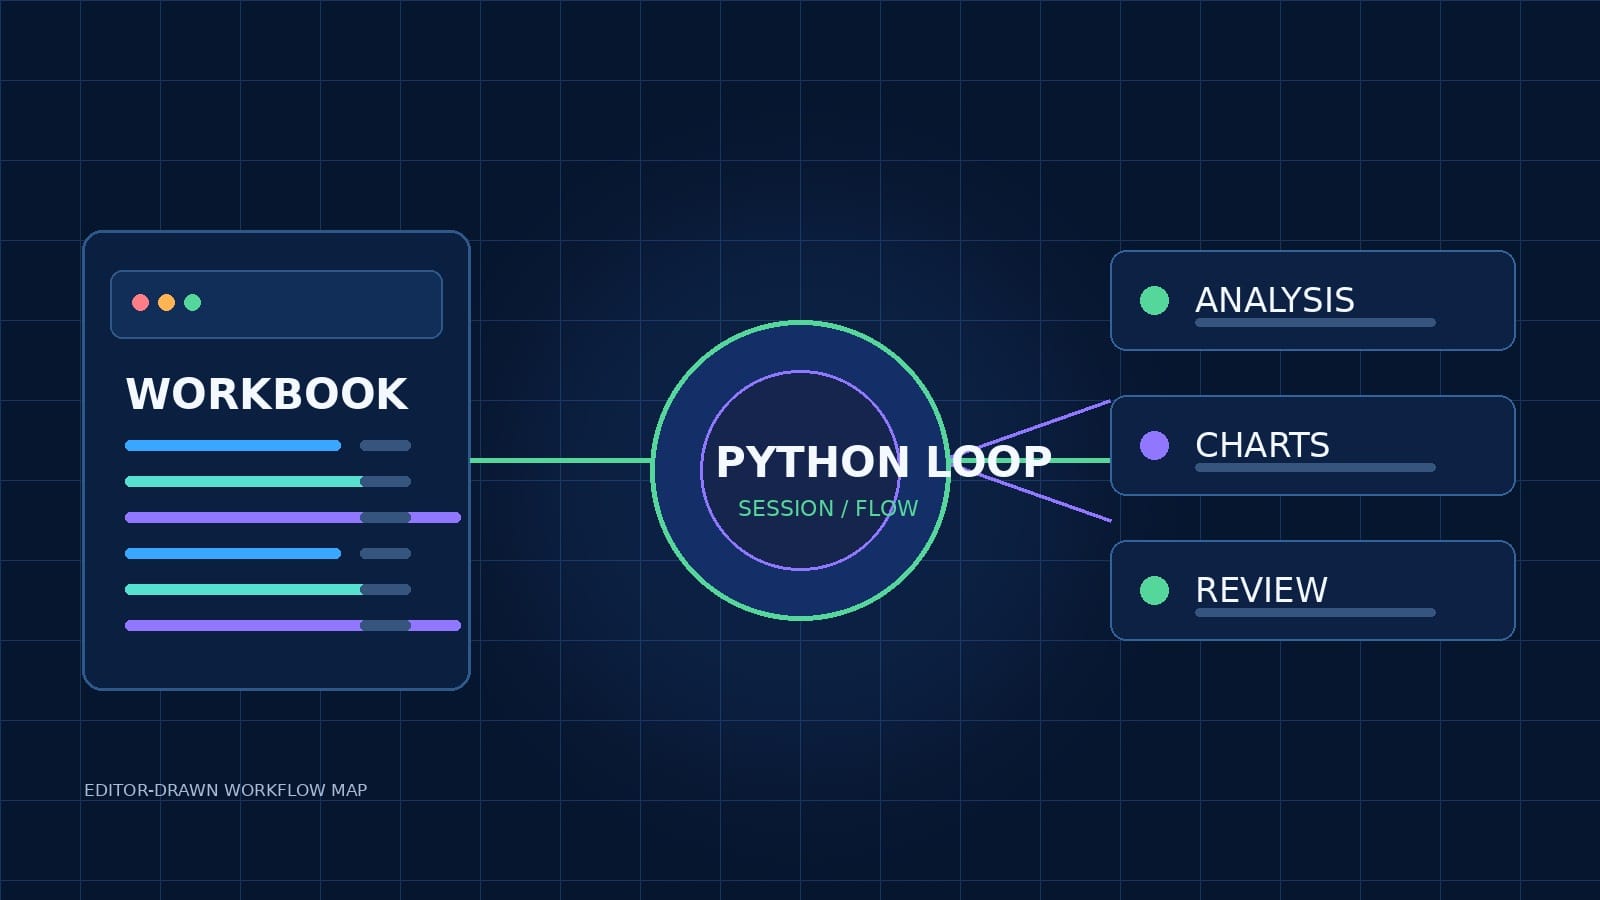Viewport: 1600px width, 900px height.
Task: Click the red dot in workbook title bar
Action: pyautogui.click(x=140, y=302)
